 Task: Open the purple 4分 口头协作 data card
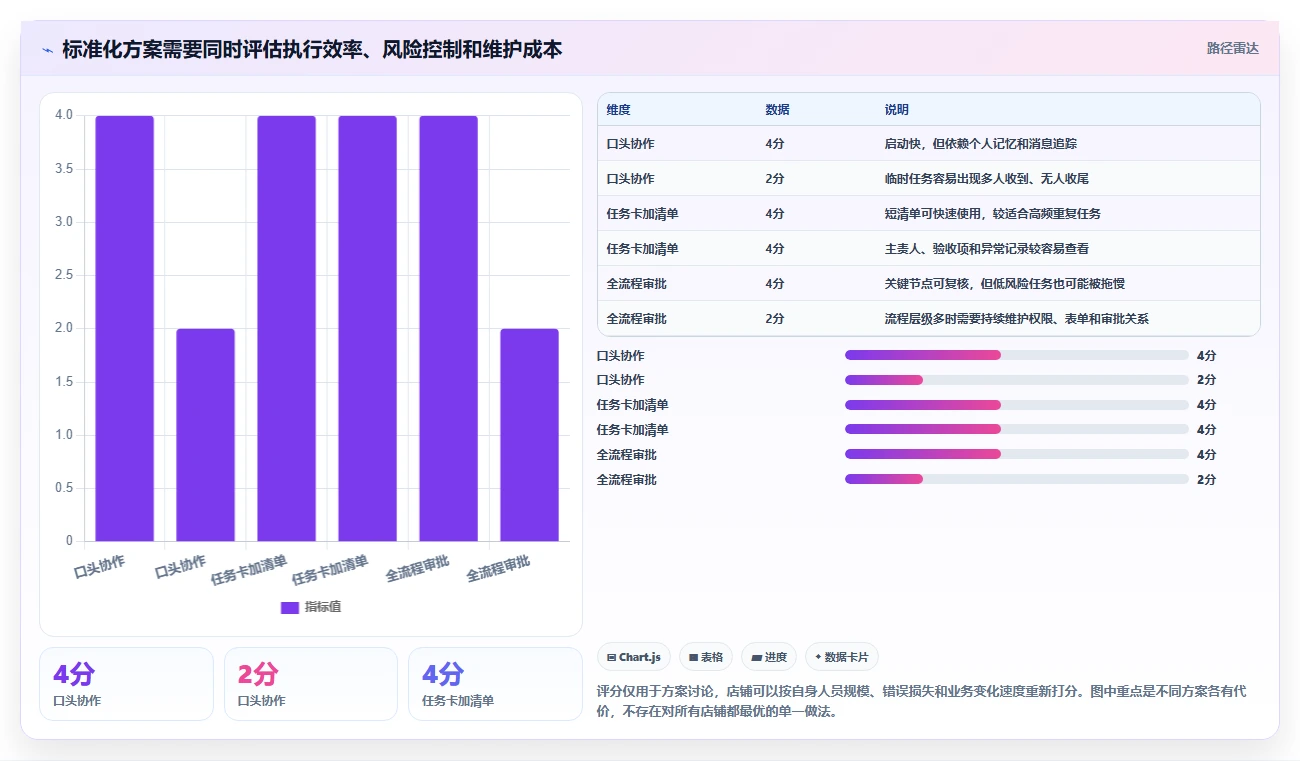[x=126, y=684]
